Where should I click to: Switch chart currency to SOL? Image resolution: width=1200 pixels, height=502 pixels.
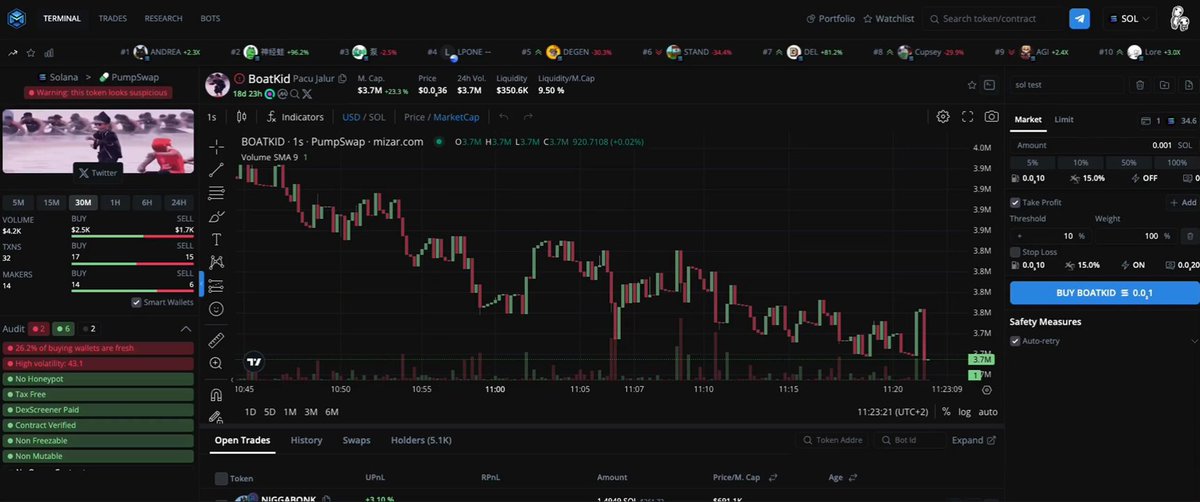tap(378, 117)
